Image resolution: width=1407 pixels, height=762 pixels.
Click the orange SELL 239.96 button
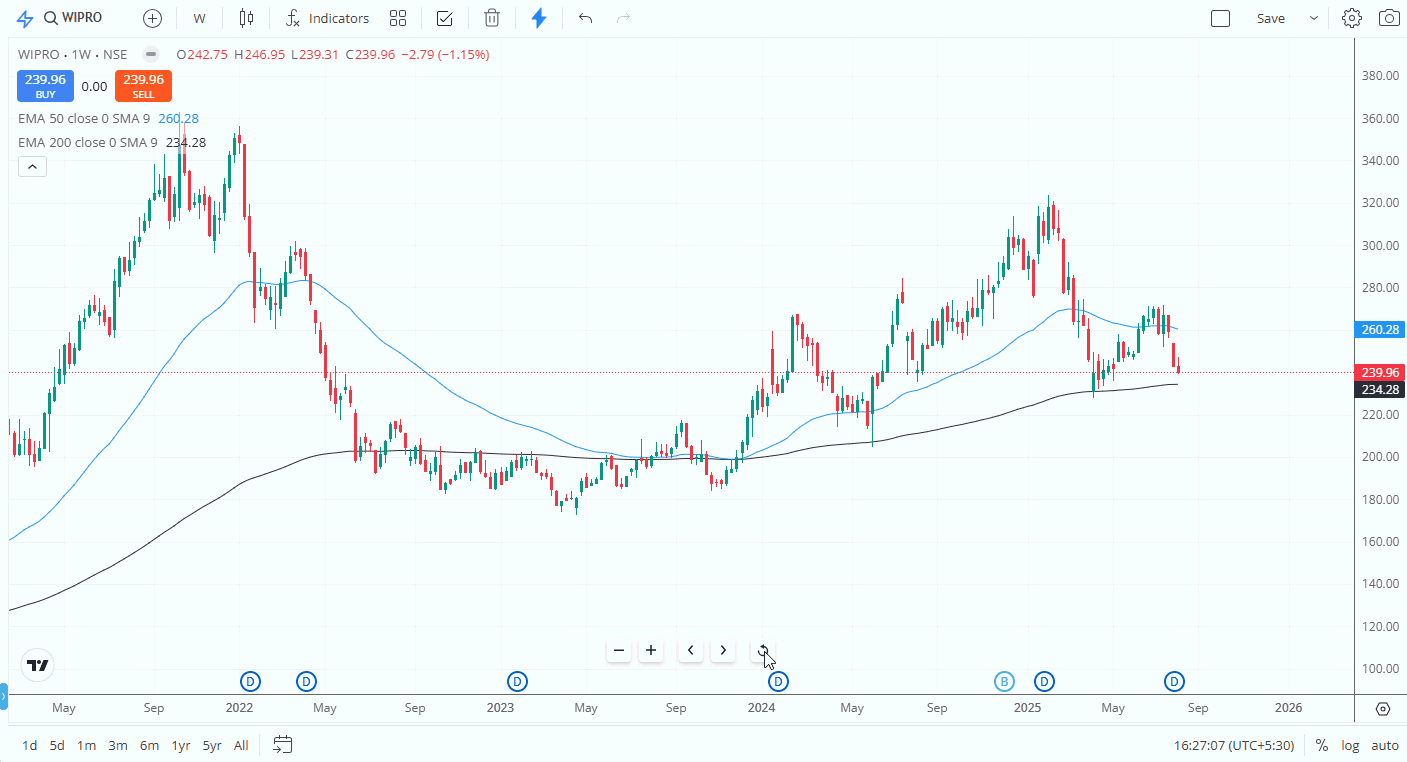pyautogui.click(x=143, y=86)
